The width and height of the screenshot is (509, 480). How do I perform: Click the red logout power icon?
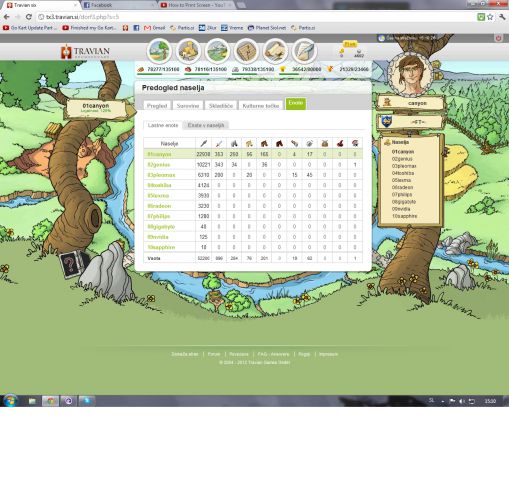[498, 38]
